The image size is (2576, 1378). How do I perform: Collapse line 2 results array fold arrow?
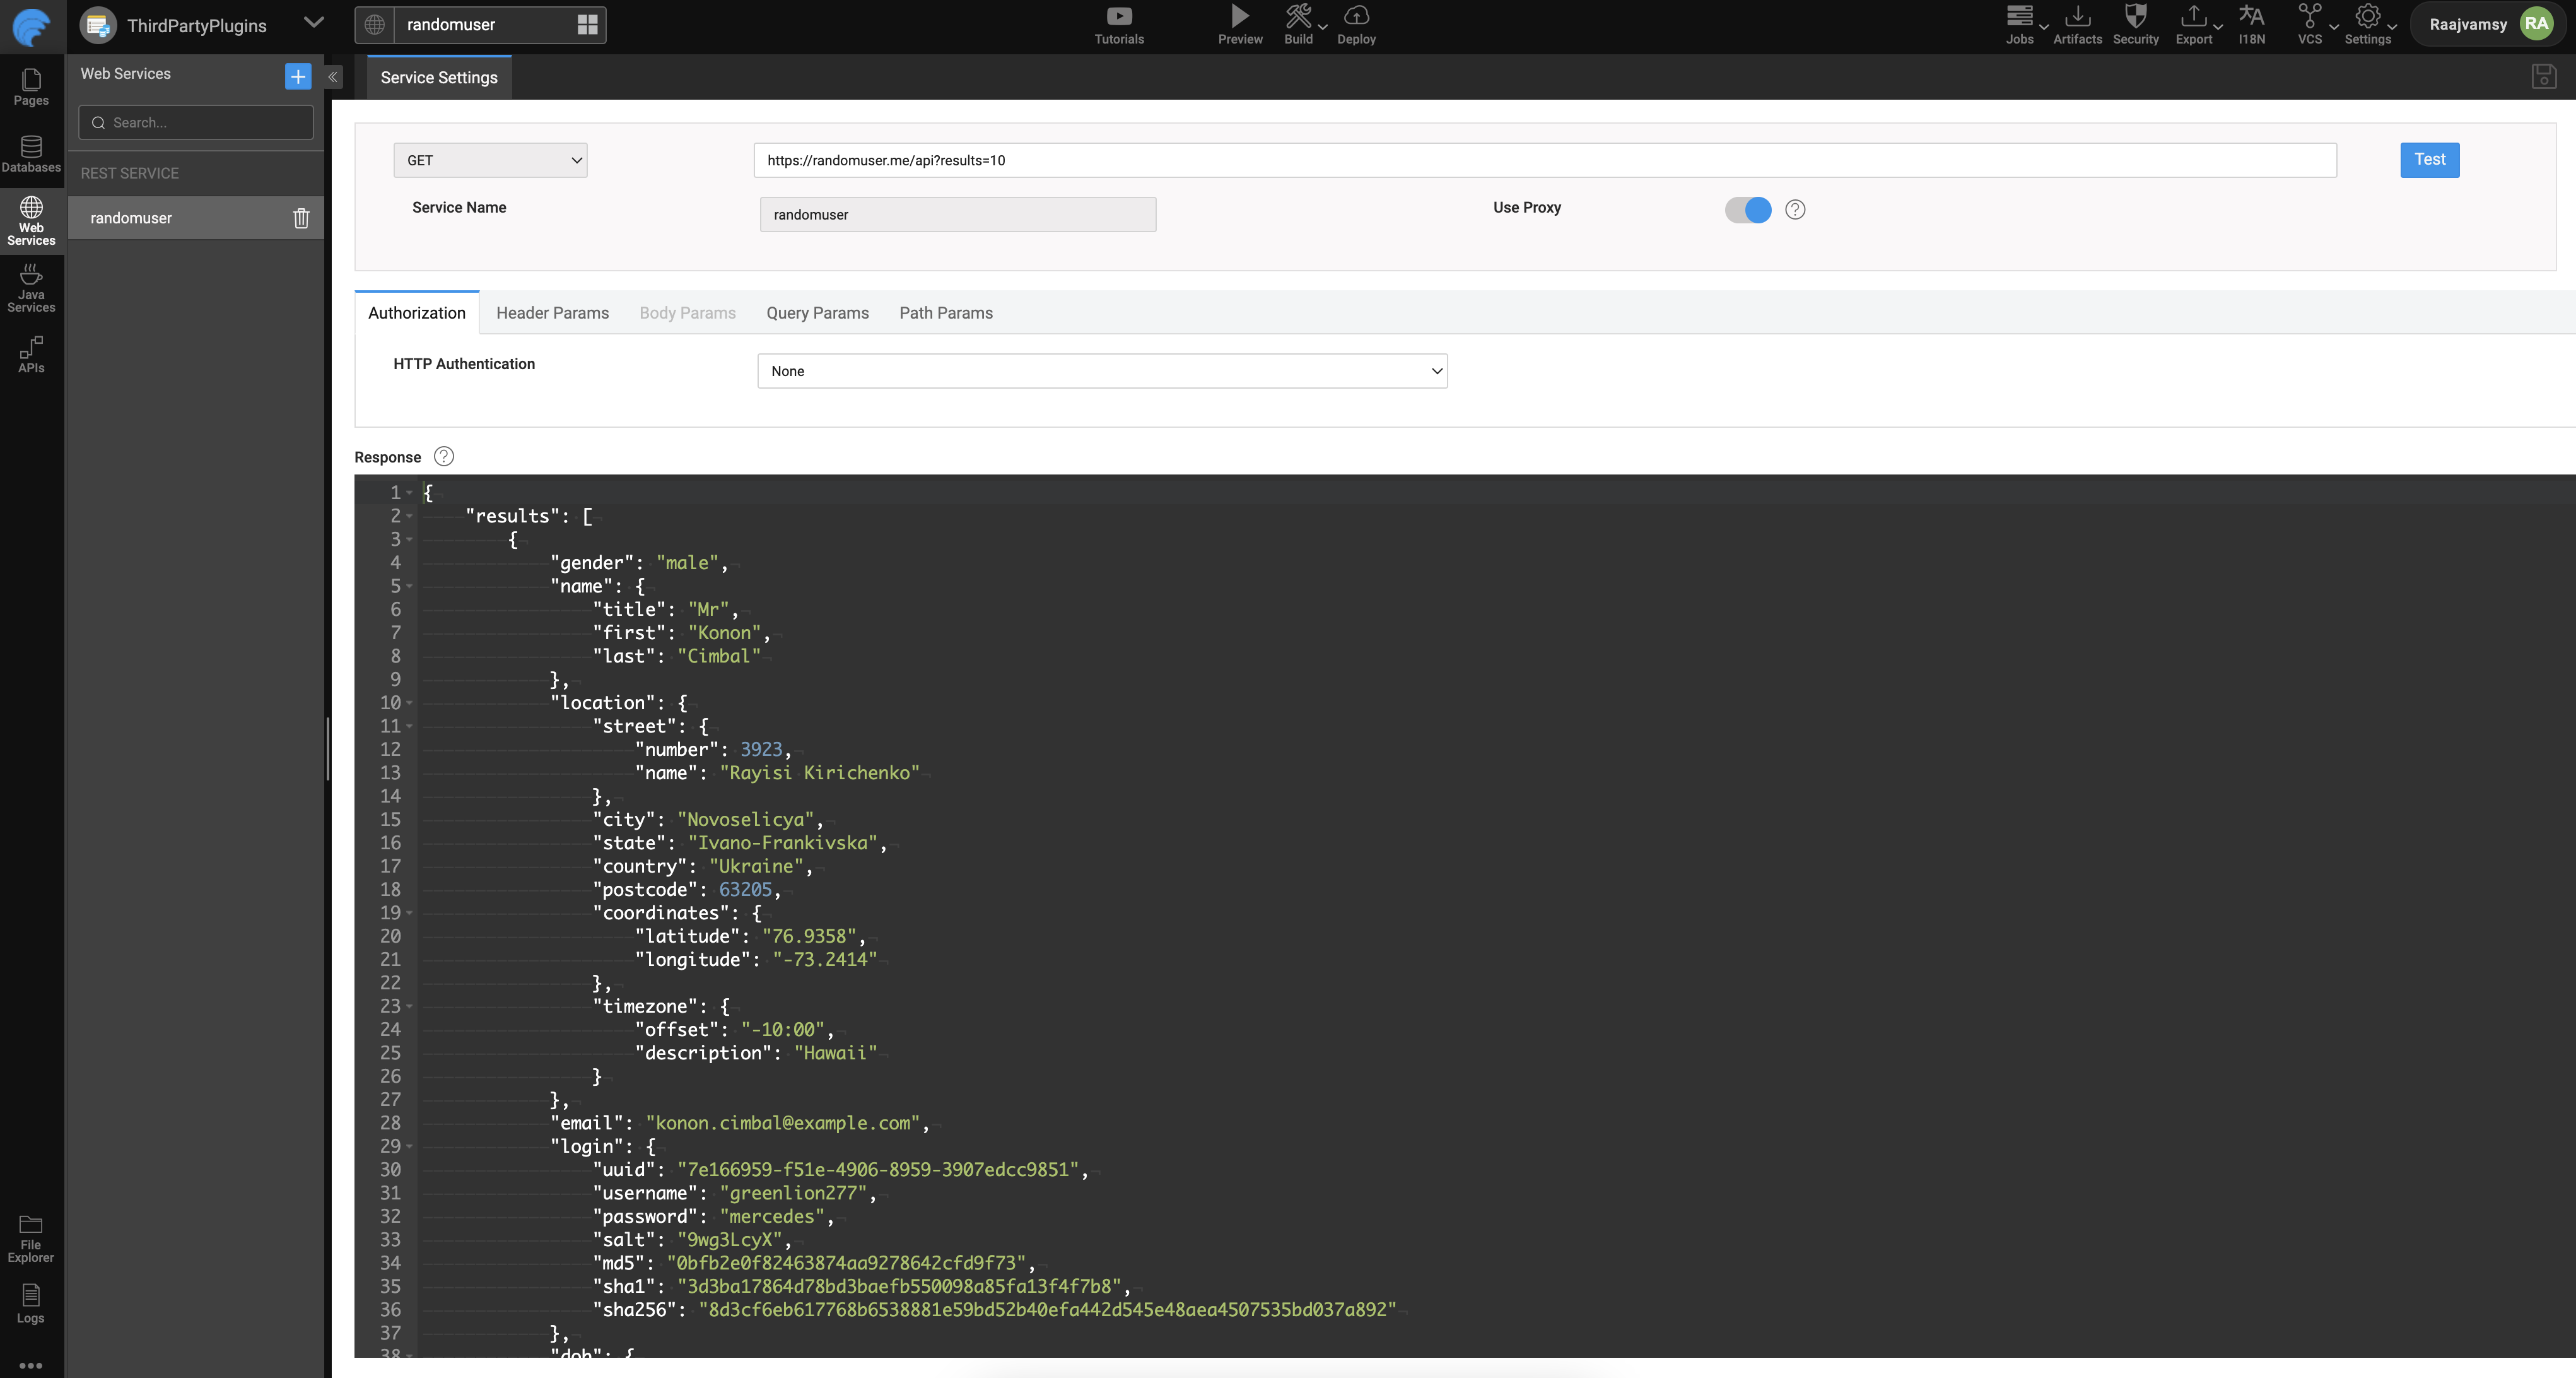(x=409, y=516)
